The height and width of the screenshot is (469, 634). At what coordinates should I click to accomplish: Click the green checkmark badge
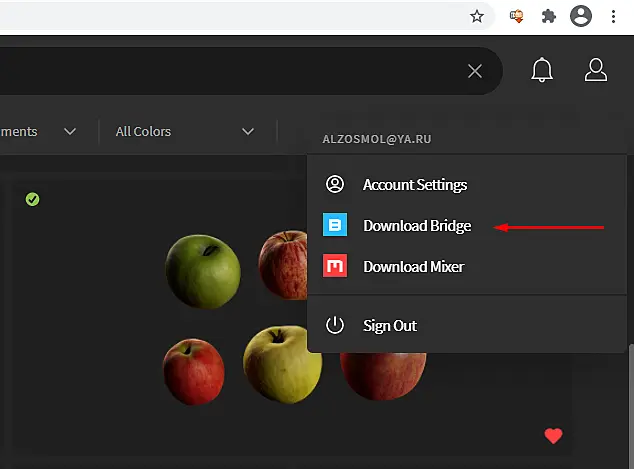(32, 199)
